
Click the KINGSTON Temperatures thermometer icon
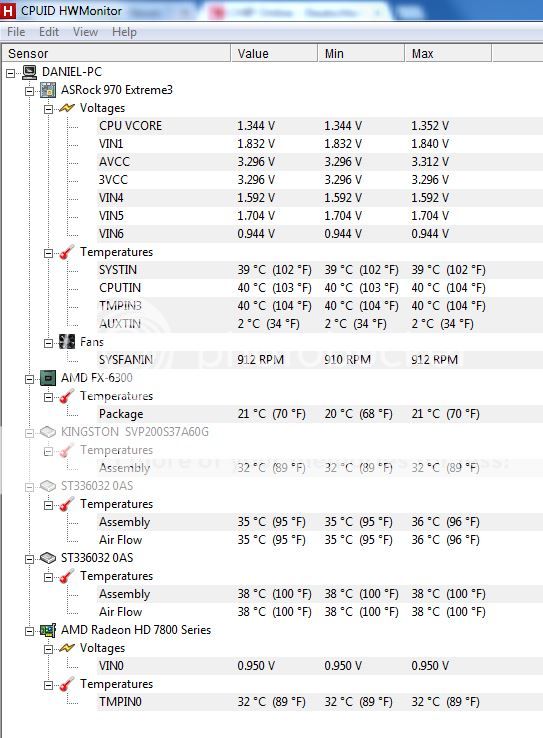click(67, 450)
